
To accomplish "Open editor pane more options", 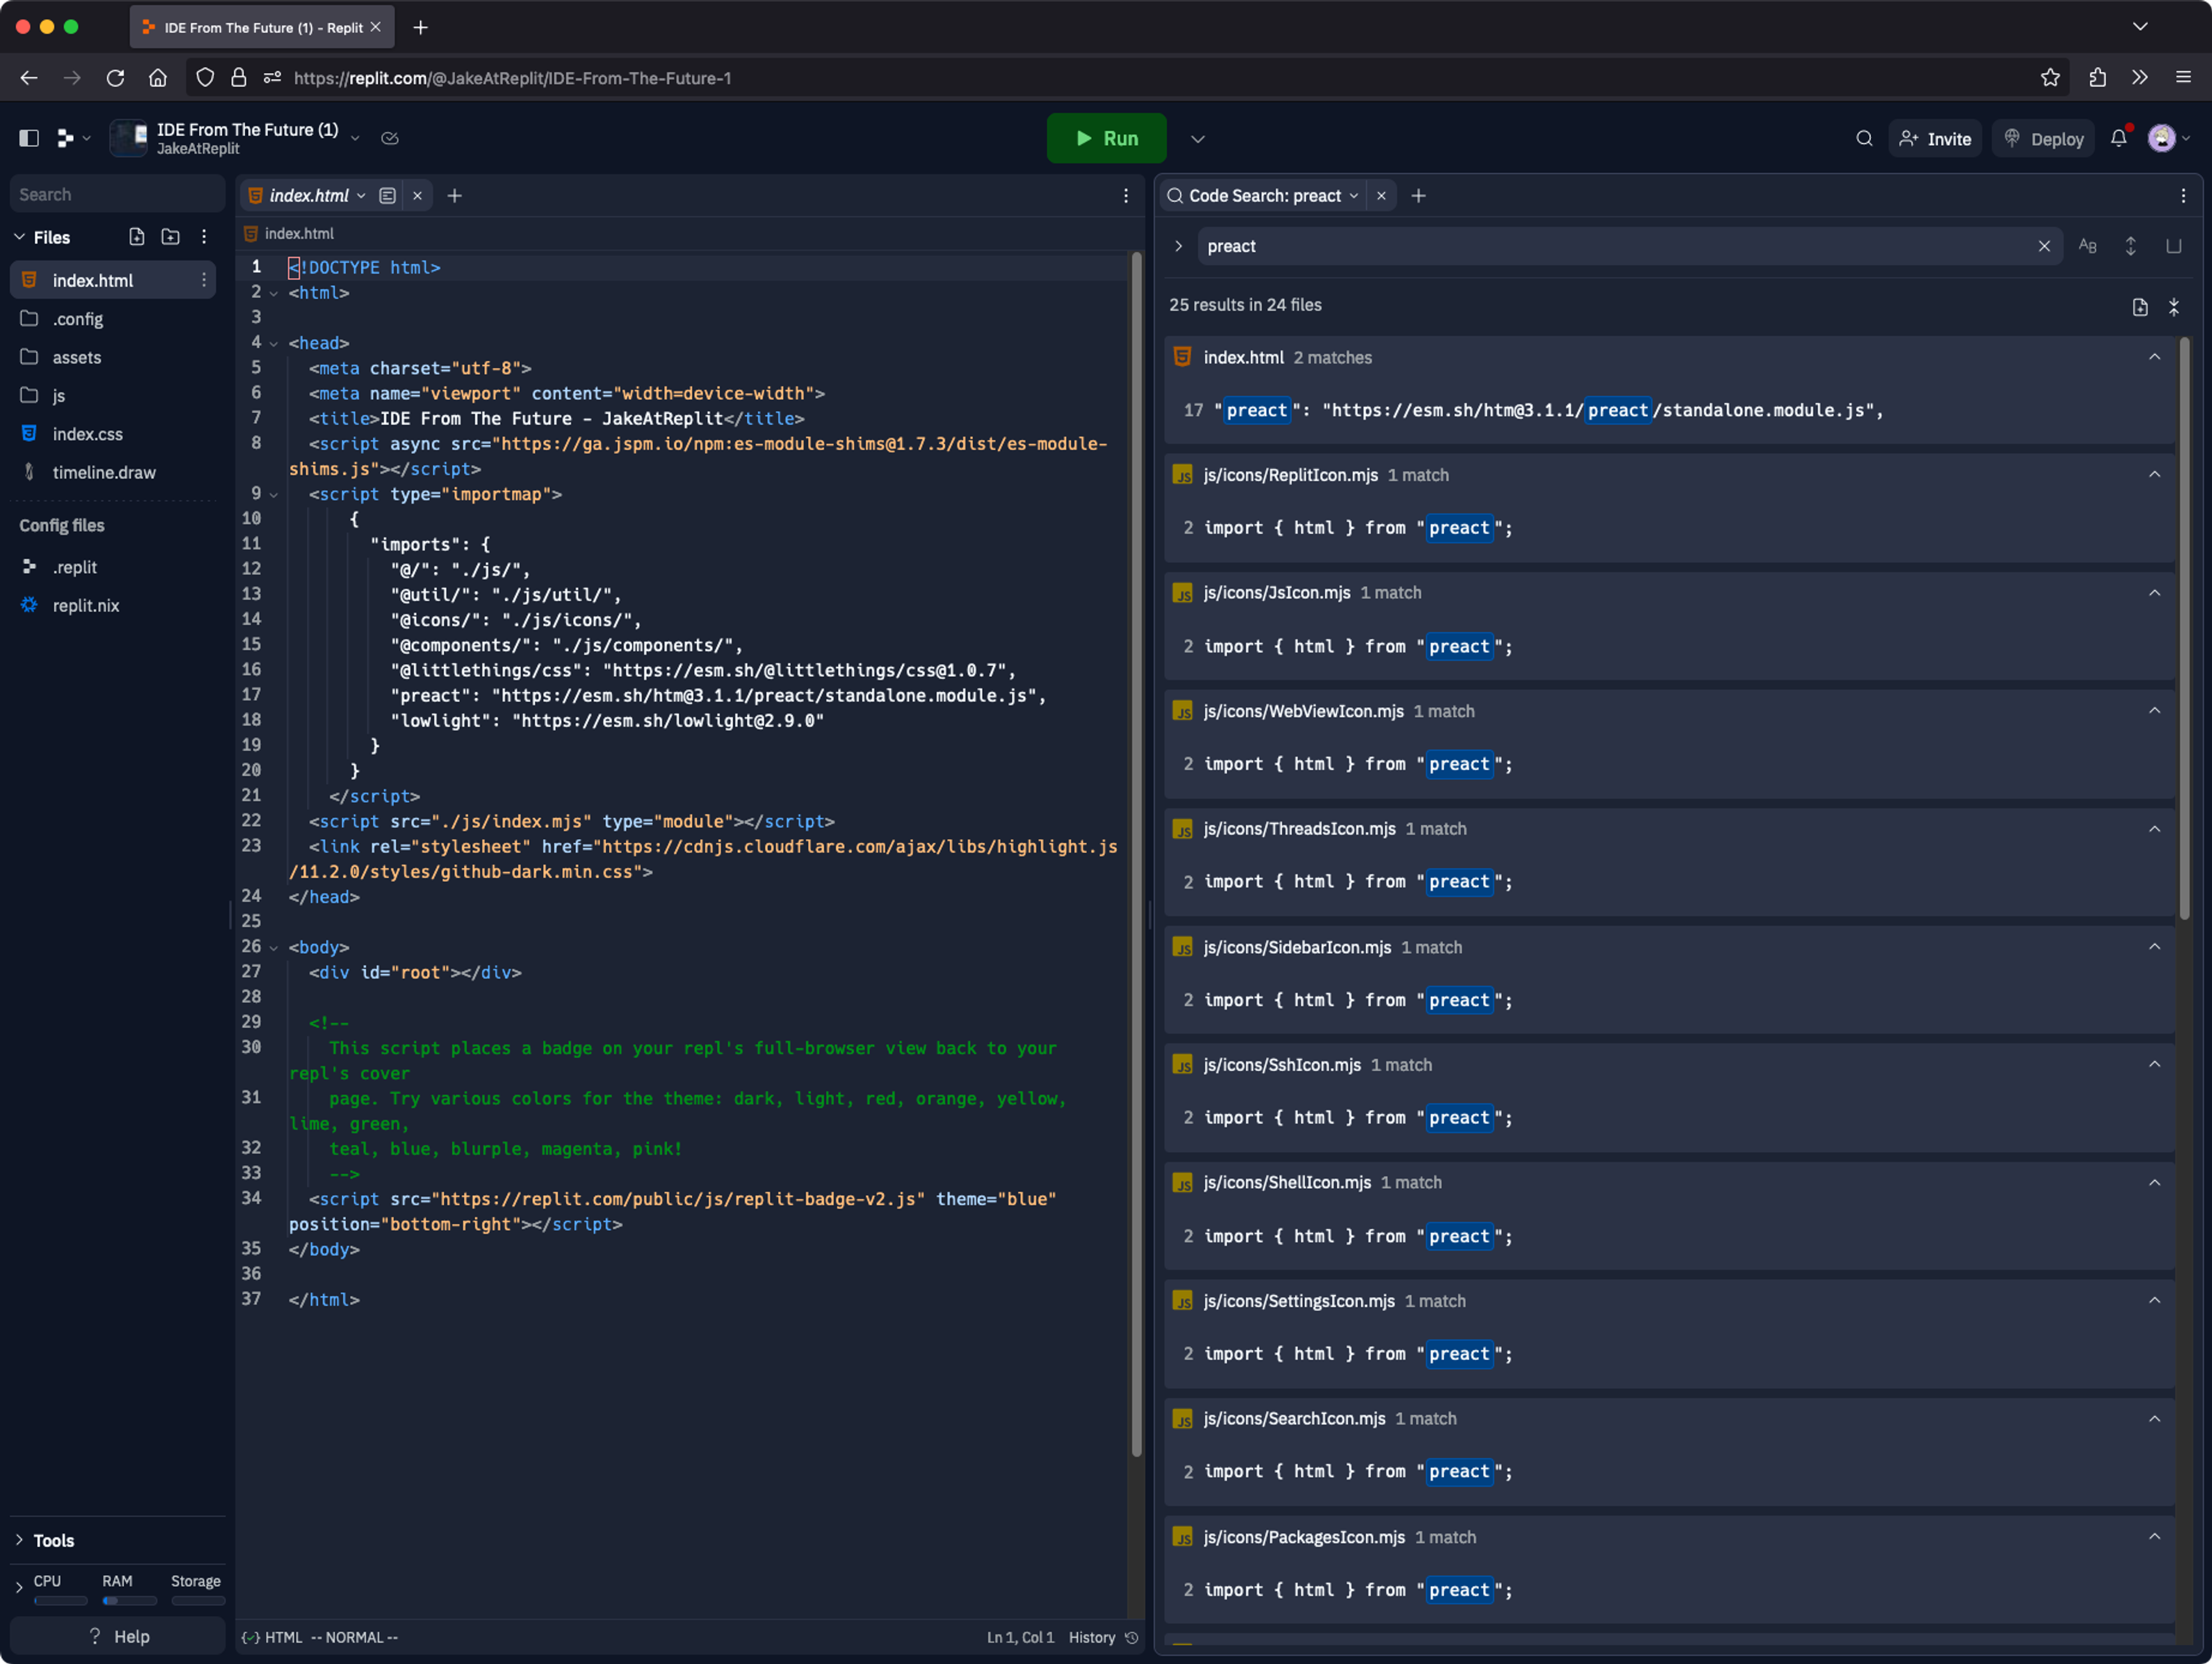I will (x=1126, y=196).
